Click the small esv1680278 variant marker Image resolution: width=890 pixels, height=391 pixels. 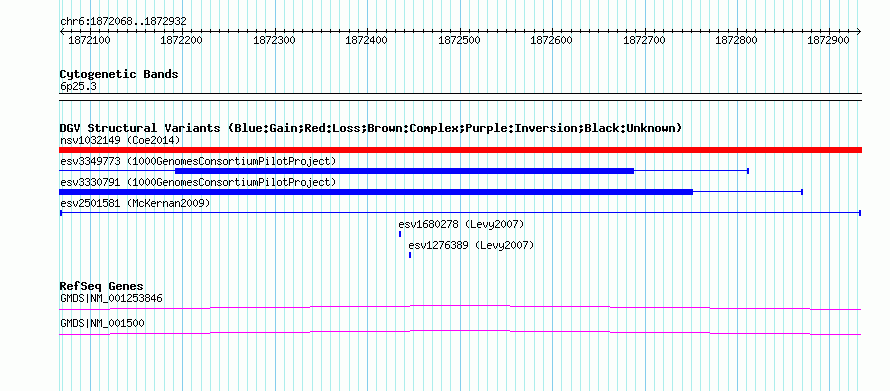[400, 234]
